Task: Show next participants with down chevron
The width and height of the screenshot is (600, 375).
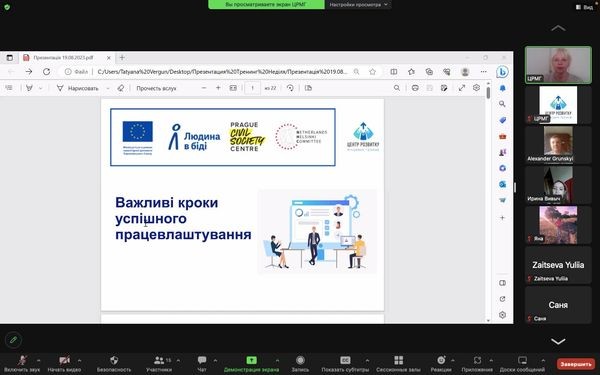Action: click(x=558, y=341)
